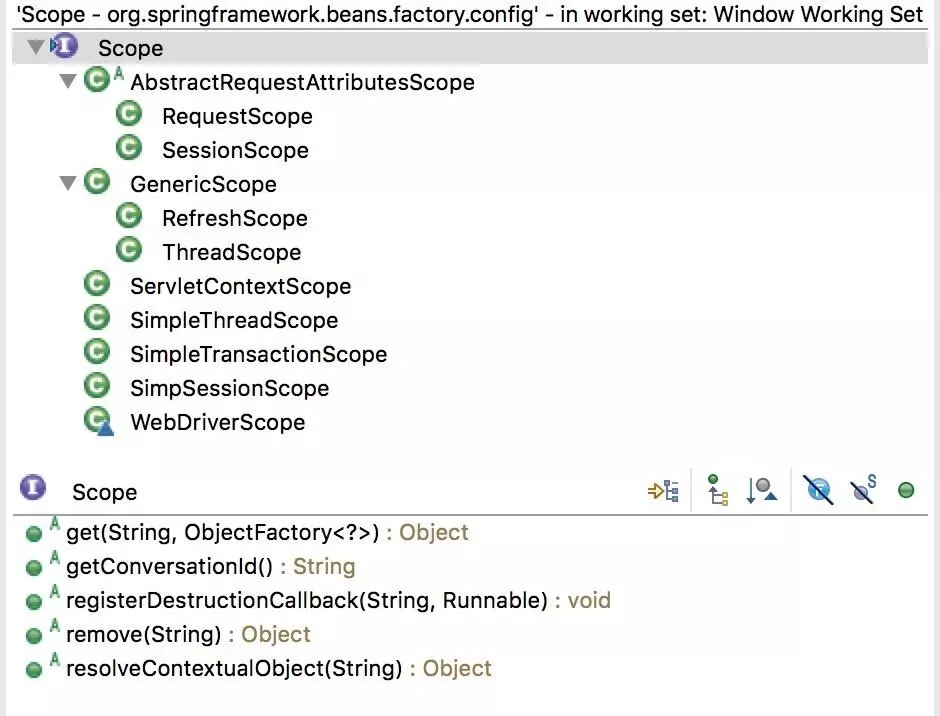Collapse the root Scope interface node
Image resolution: width=940 pixels, height=716 pixels.
pos(36,46)
